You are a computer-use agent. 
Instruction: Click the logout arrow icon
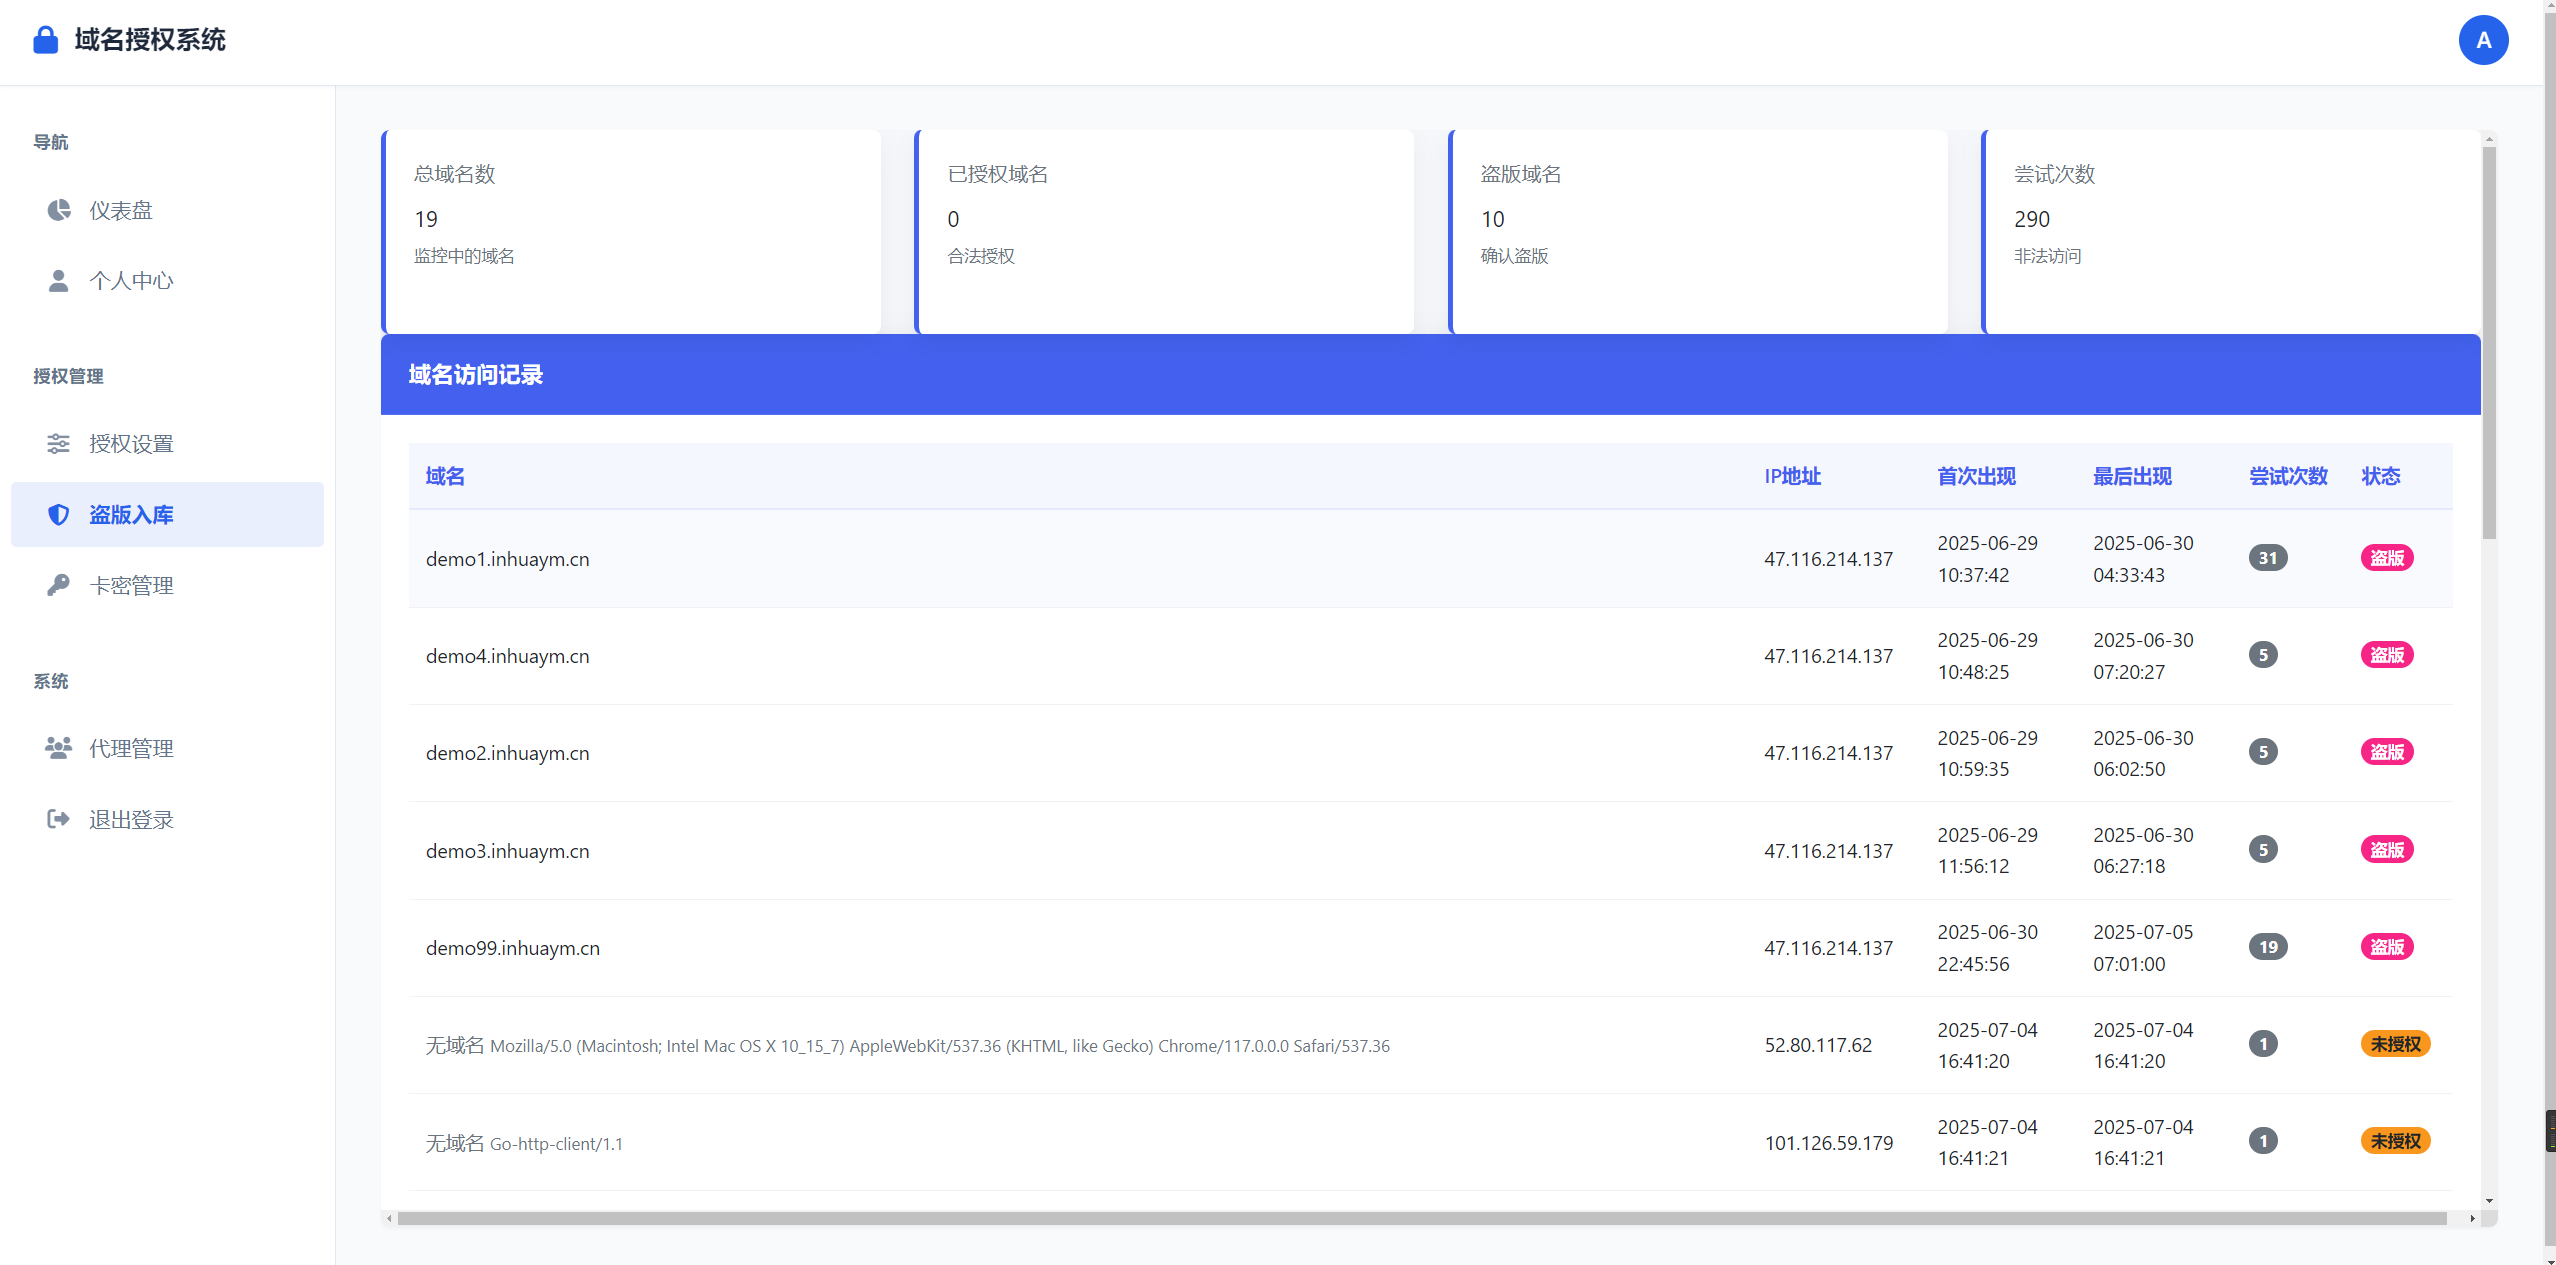point(59,819)
